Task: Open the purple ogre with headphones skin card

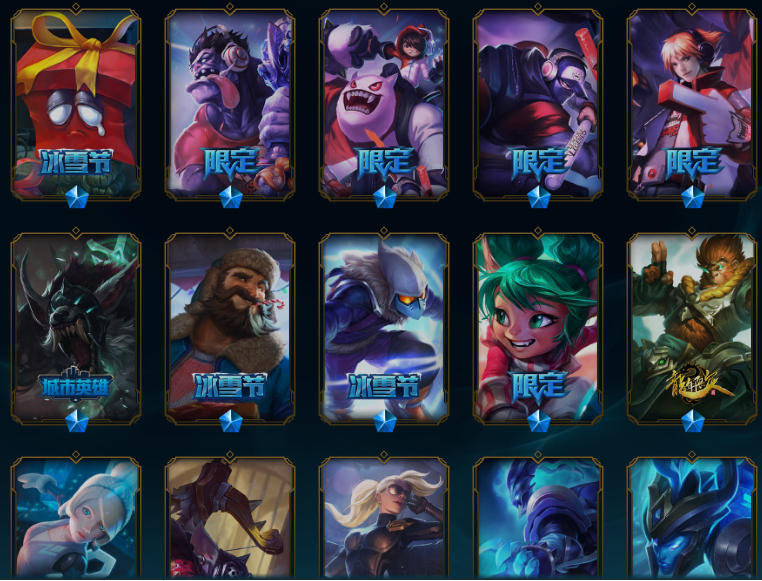Action: [x=230, y=103]
